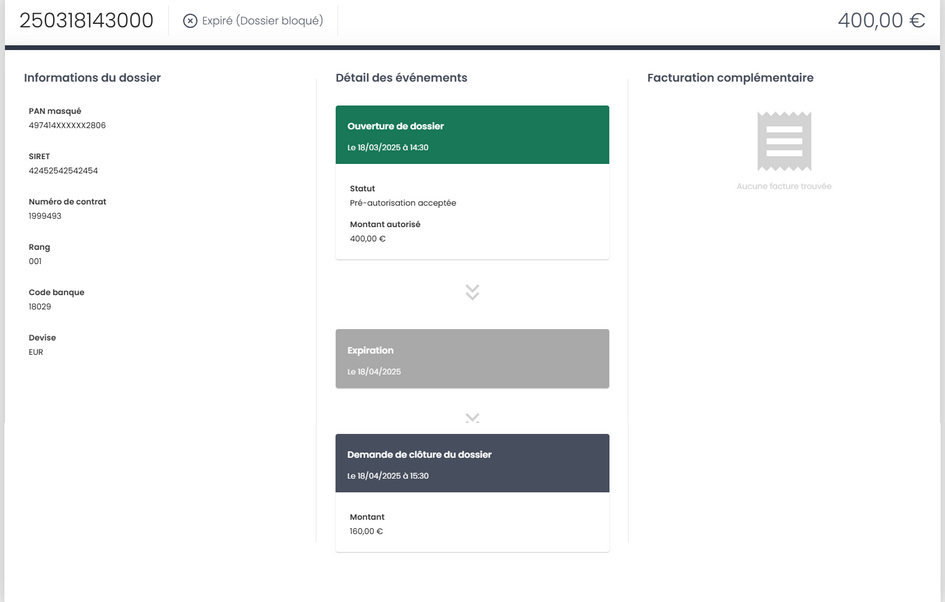Click the Aucune facture trouvée message

coord(784,186)
